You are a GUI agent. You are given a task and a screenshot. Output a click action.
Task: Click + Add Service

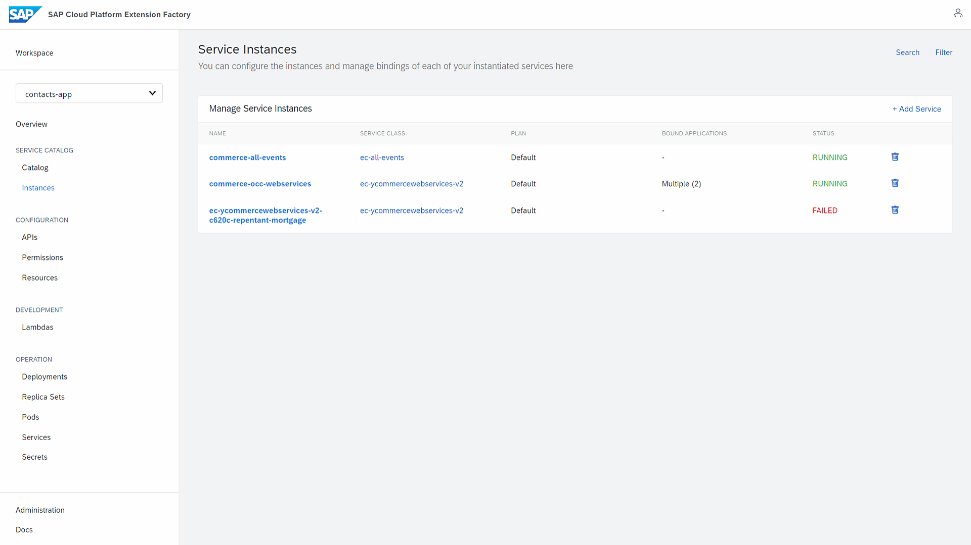(x=917, y=109)
